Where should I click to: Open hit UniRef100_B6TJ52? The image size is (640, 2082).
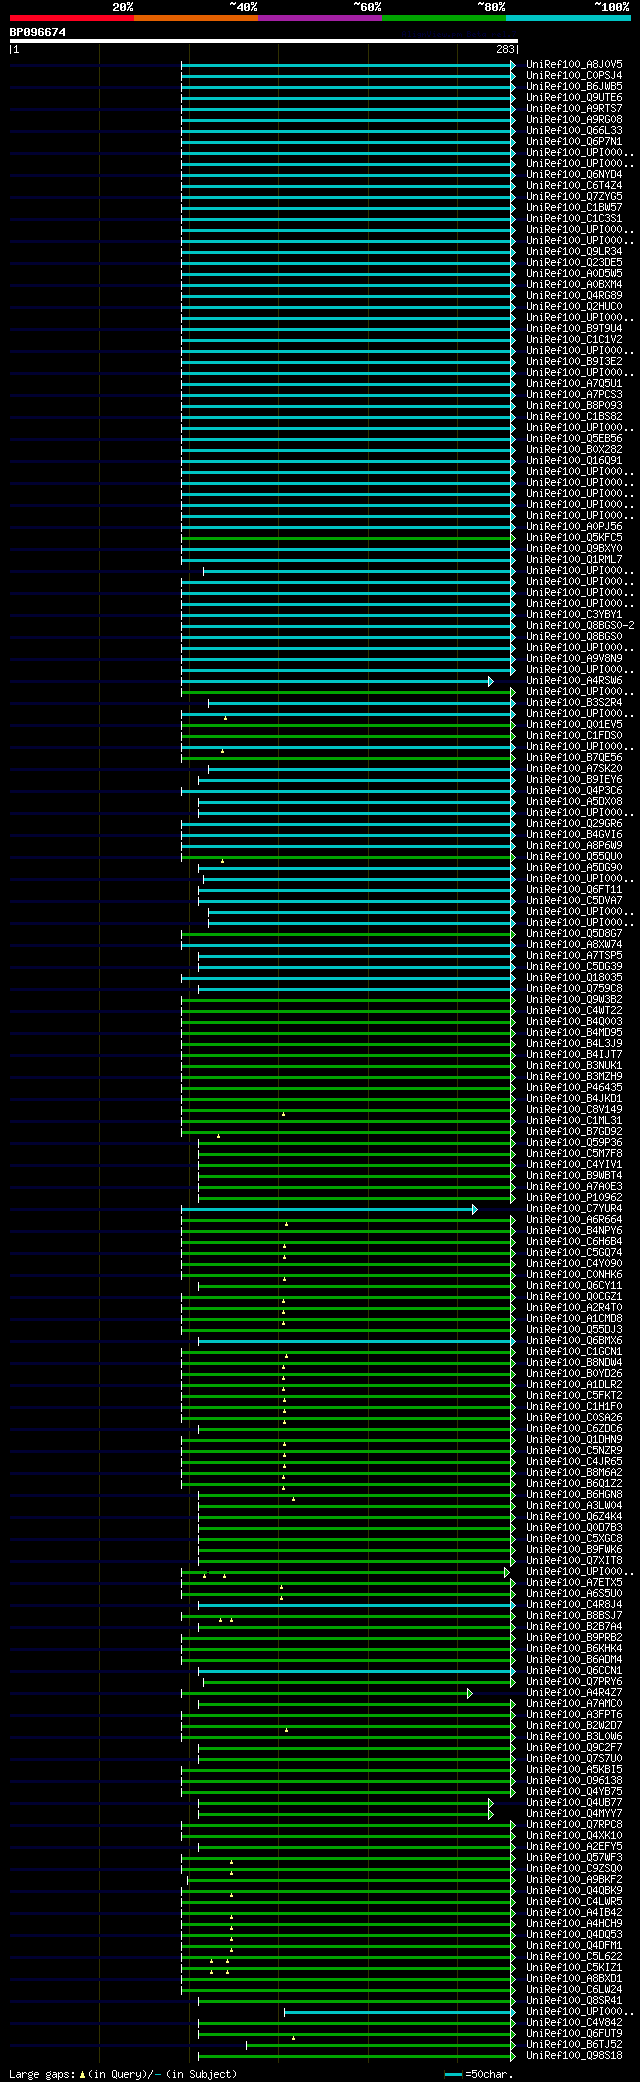(574, 2044)
